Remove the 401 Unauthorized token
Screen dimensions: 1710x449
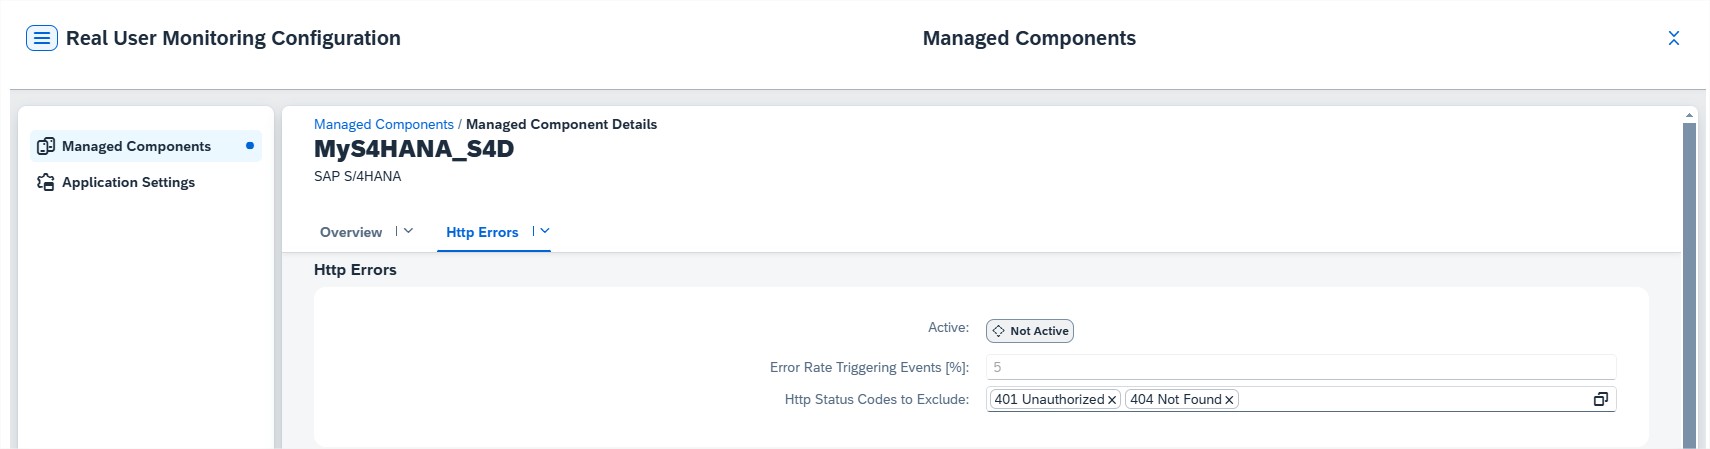1112,400
